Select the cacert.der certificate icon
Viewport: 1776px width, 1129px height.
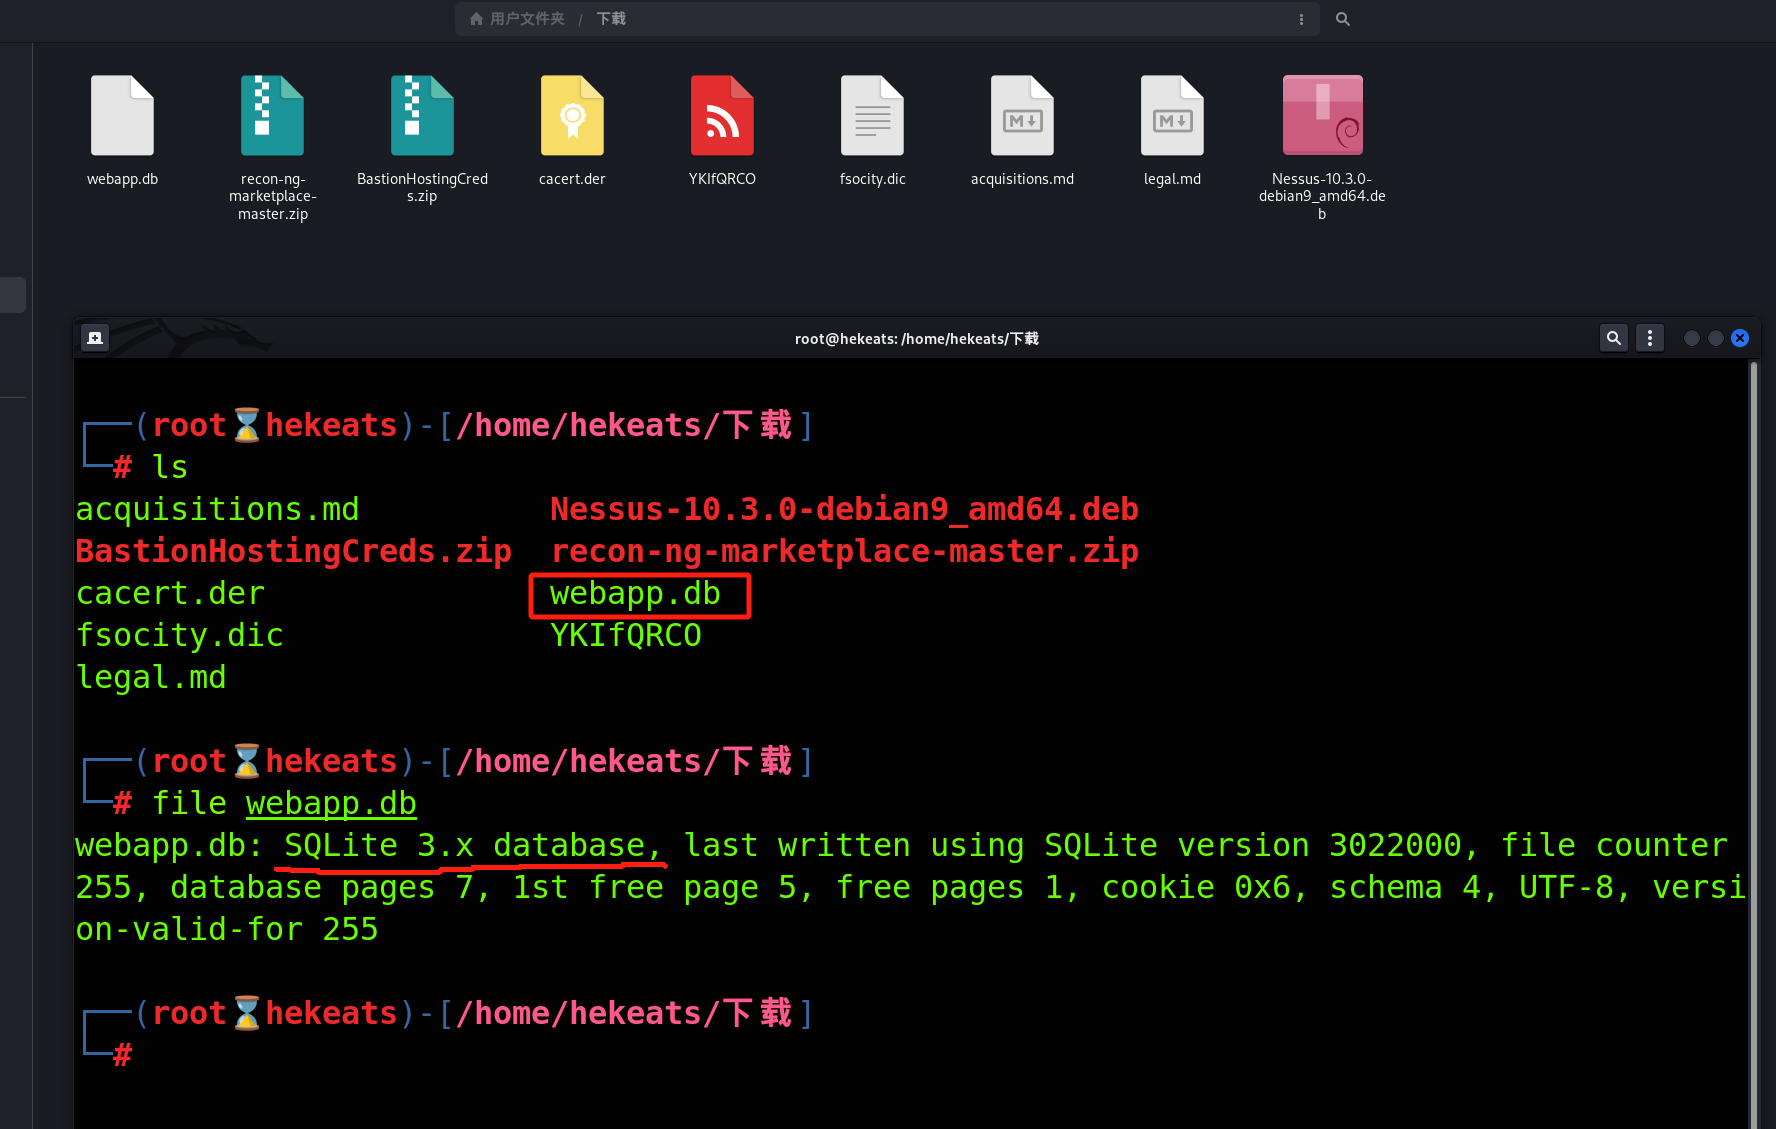(572, 116)
